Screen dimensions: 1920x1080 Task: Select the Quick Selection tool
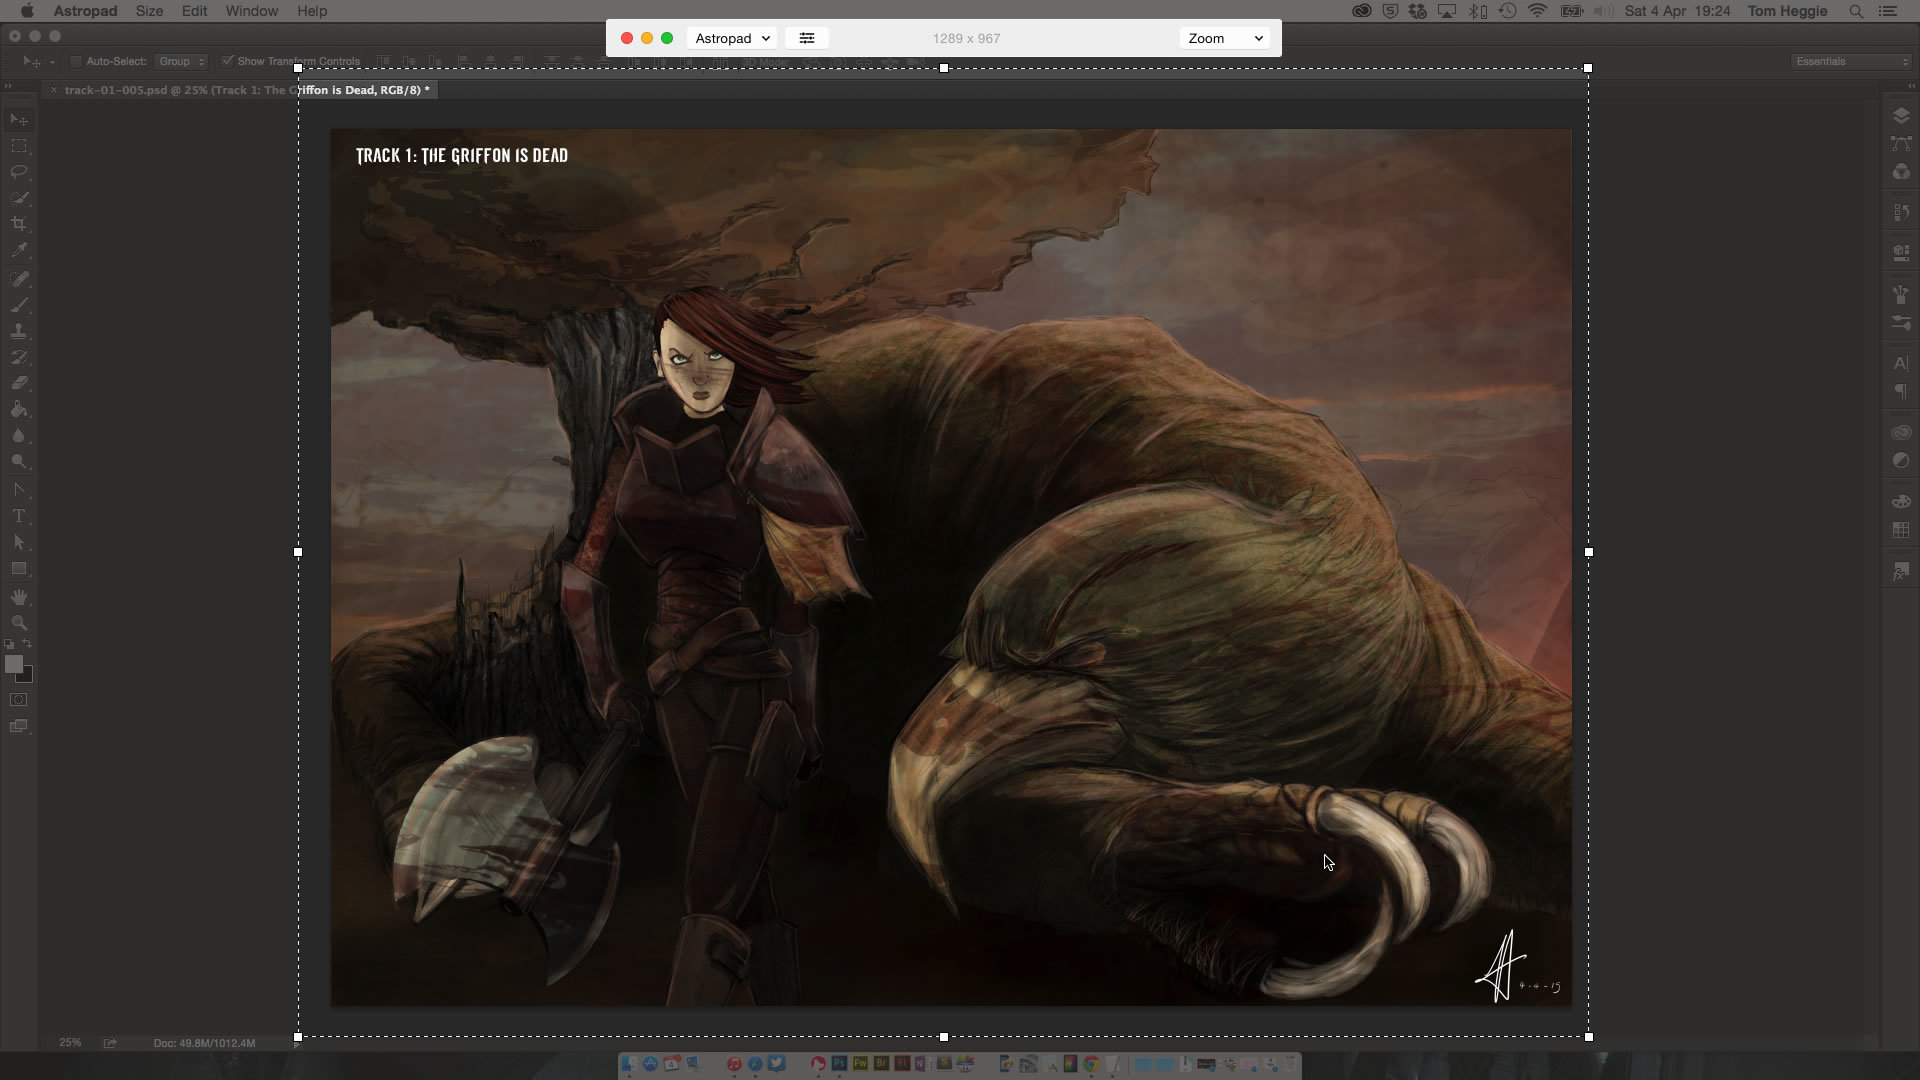pyautogui.click(x=19, y=198)
